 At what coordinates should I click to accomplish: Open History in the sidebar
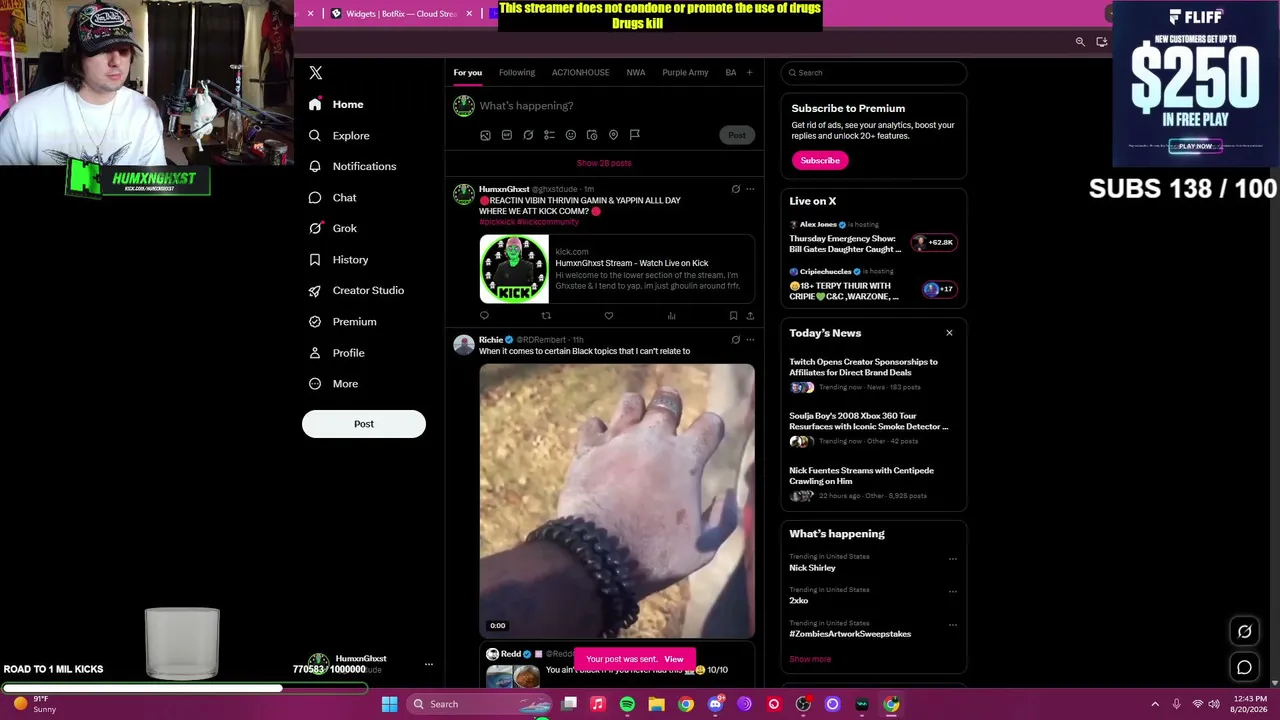coord(339,260)
